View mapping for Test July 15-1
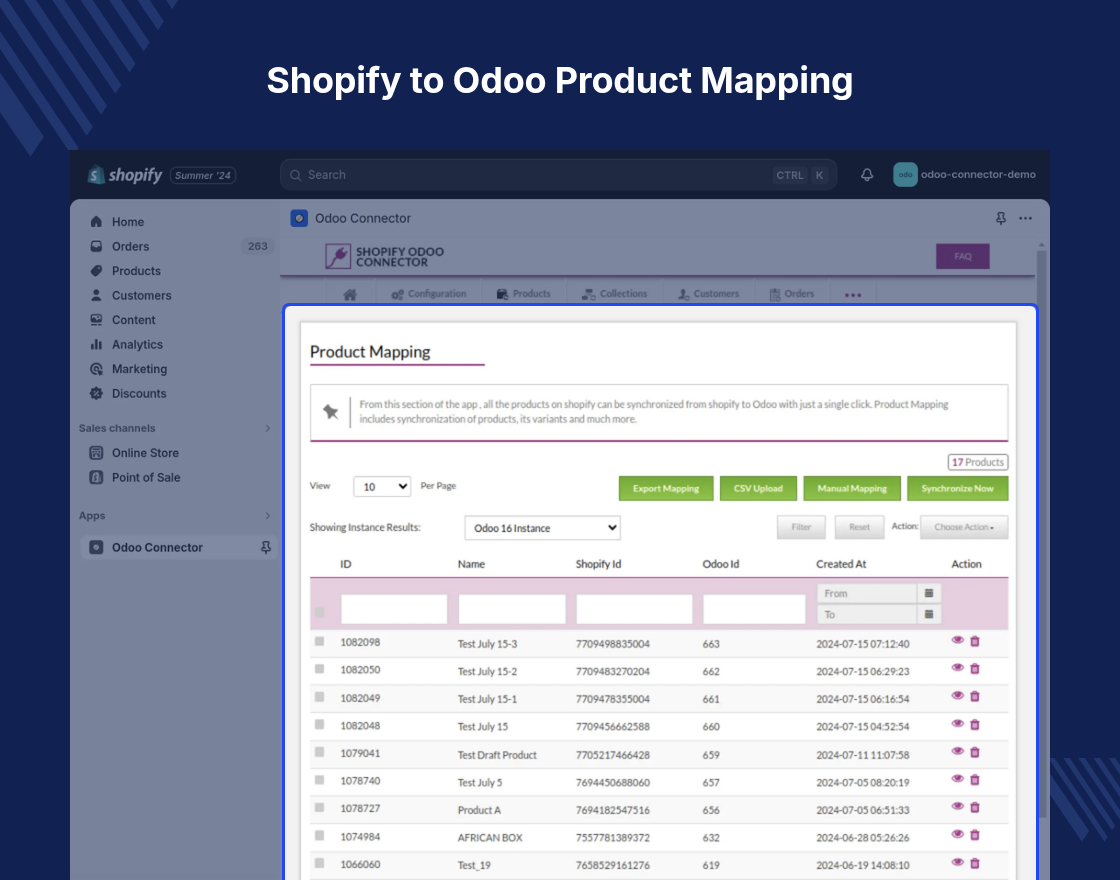Screen dimensions: 1120x880 (x=957, y=696)
